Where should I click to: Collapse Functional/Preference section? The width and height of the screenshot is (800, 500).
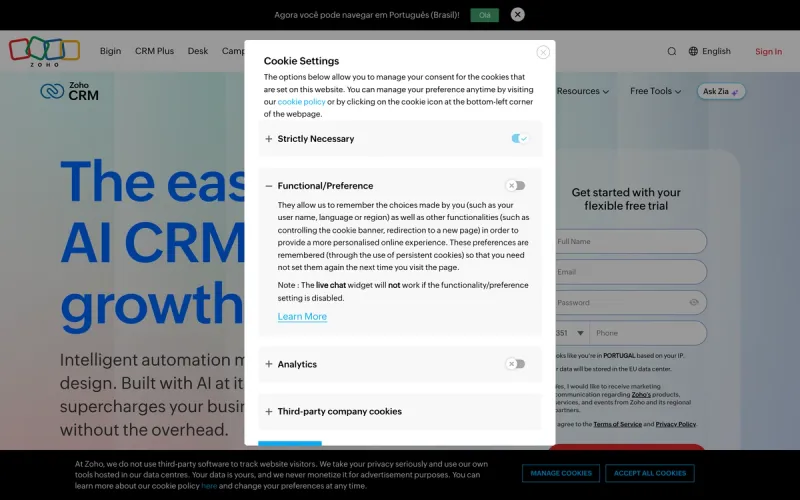click(268, 186)
